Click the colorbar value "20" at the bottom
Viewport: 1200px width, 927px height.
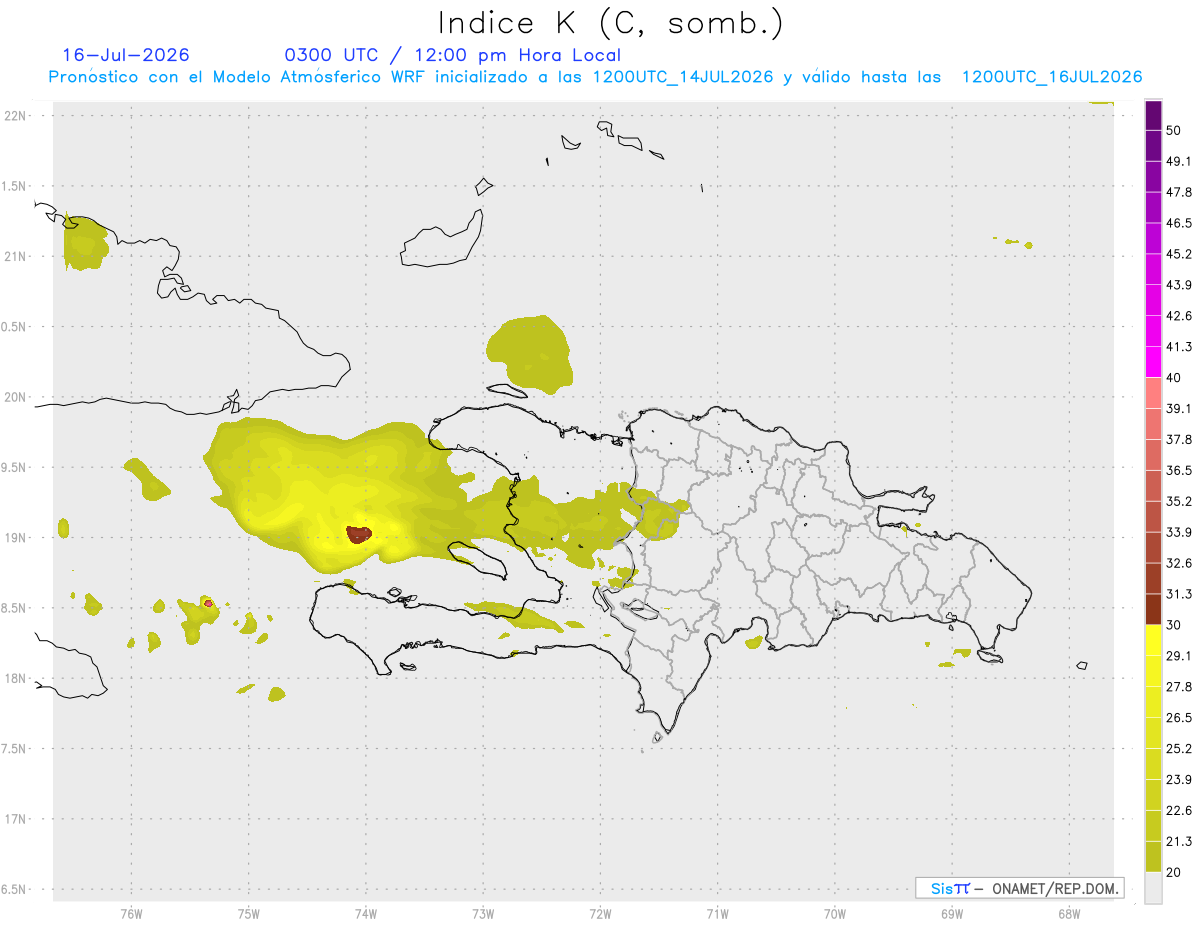tap(1174, 872)
